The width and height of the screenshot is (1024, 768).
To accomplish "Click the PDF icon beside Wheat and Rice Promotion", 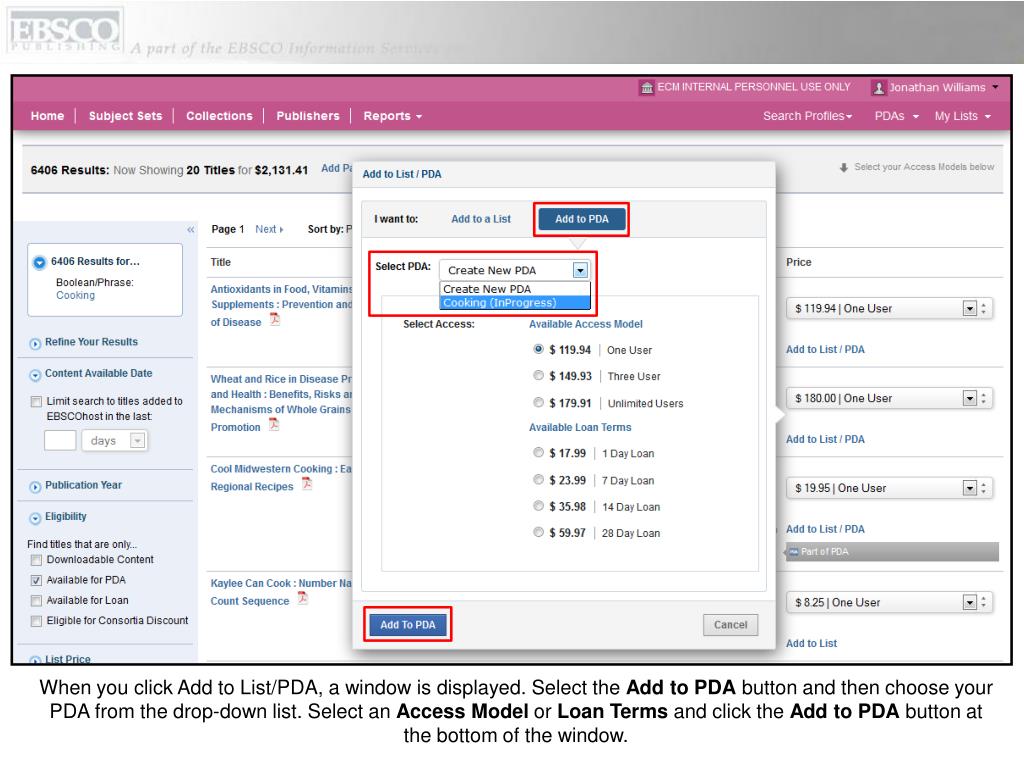I will pyautogui.click(x=274, y=424).
